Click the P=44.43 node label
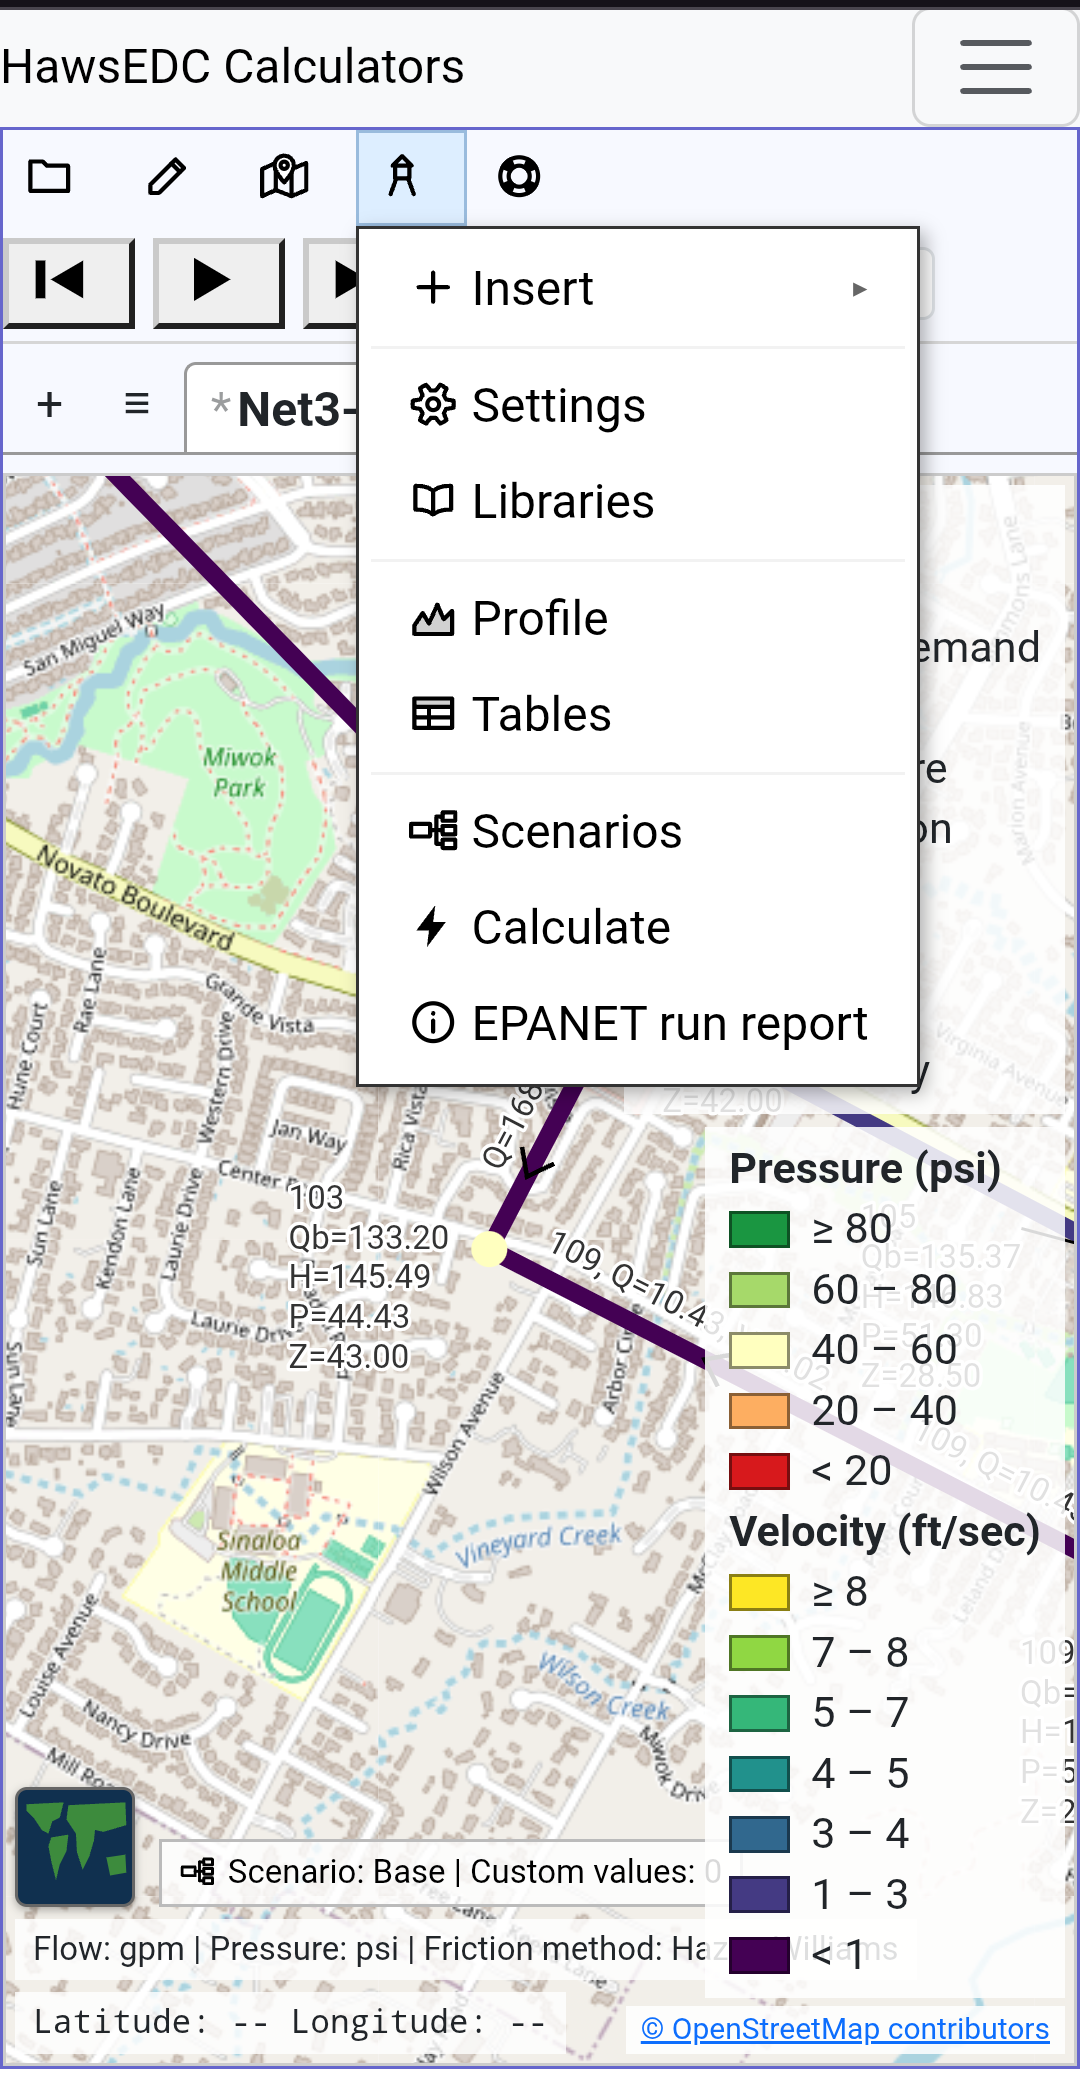The height and width of the screenshot is (2073, 1080). pos(349,1317)
